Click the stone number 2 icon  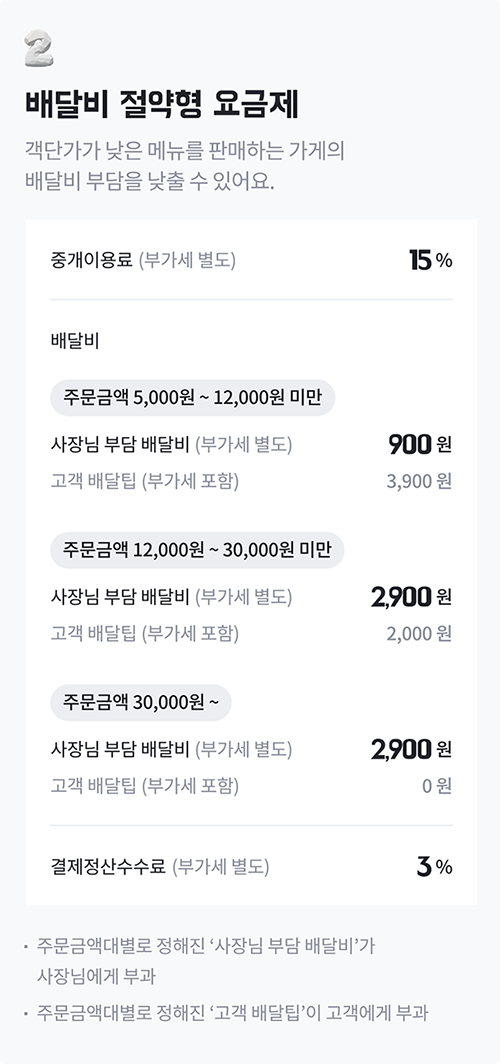click(x=39, y=49)
